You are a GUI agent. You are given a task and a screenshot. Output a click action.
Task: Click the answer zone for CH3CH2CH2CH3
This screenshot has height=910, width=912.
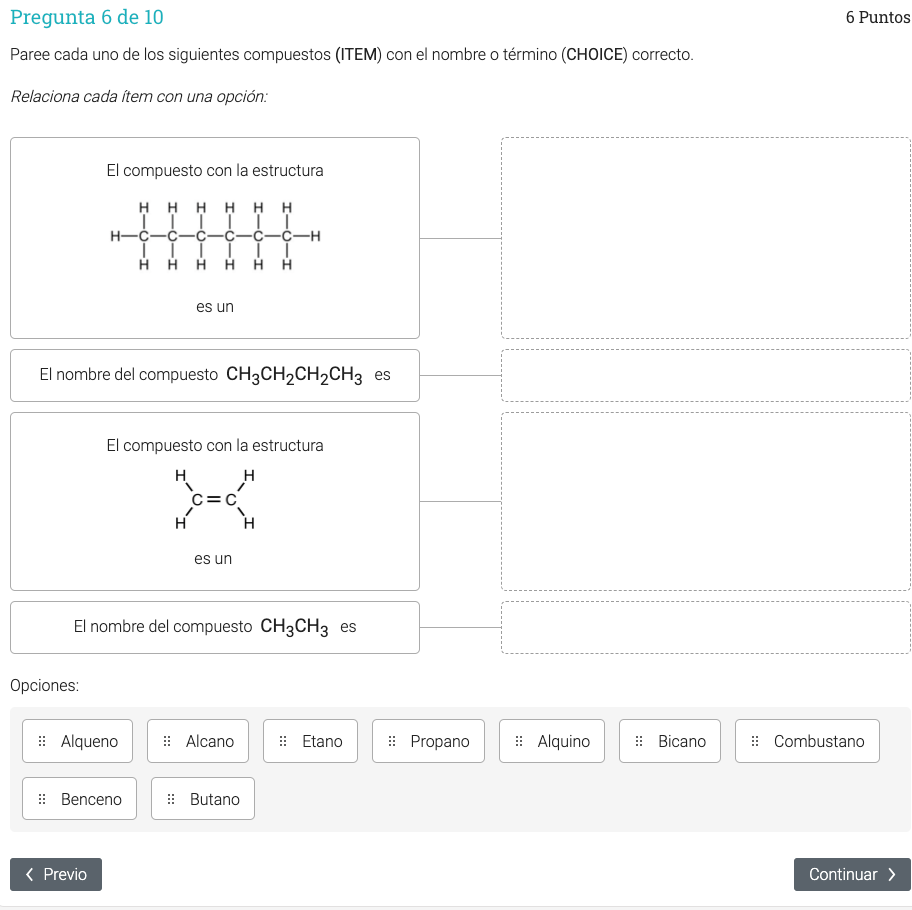click(x=705, y=375)
